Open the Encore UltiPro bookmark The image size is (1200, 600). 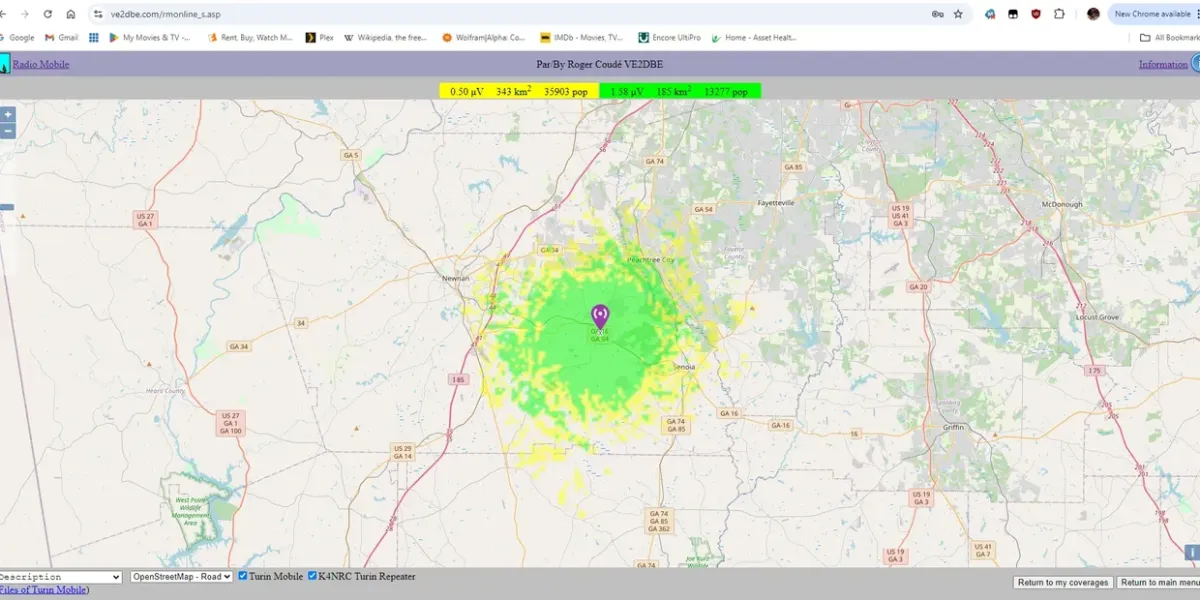click(669, 37)
